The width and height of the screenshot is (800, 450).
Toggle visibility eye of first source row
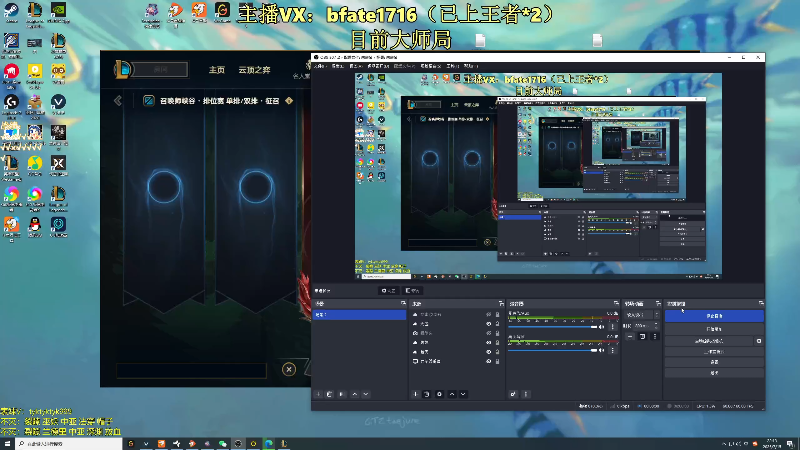pos(488,315)
